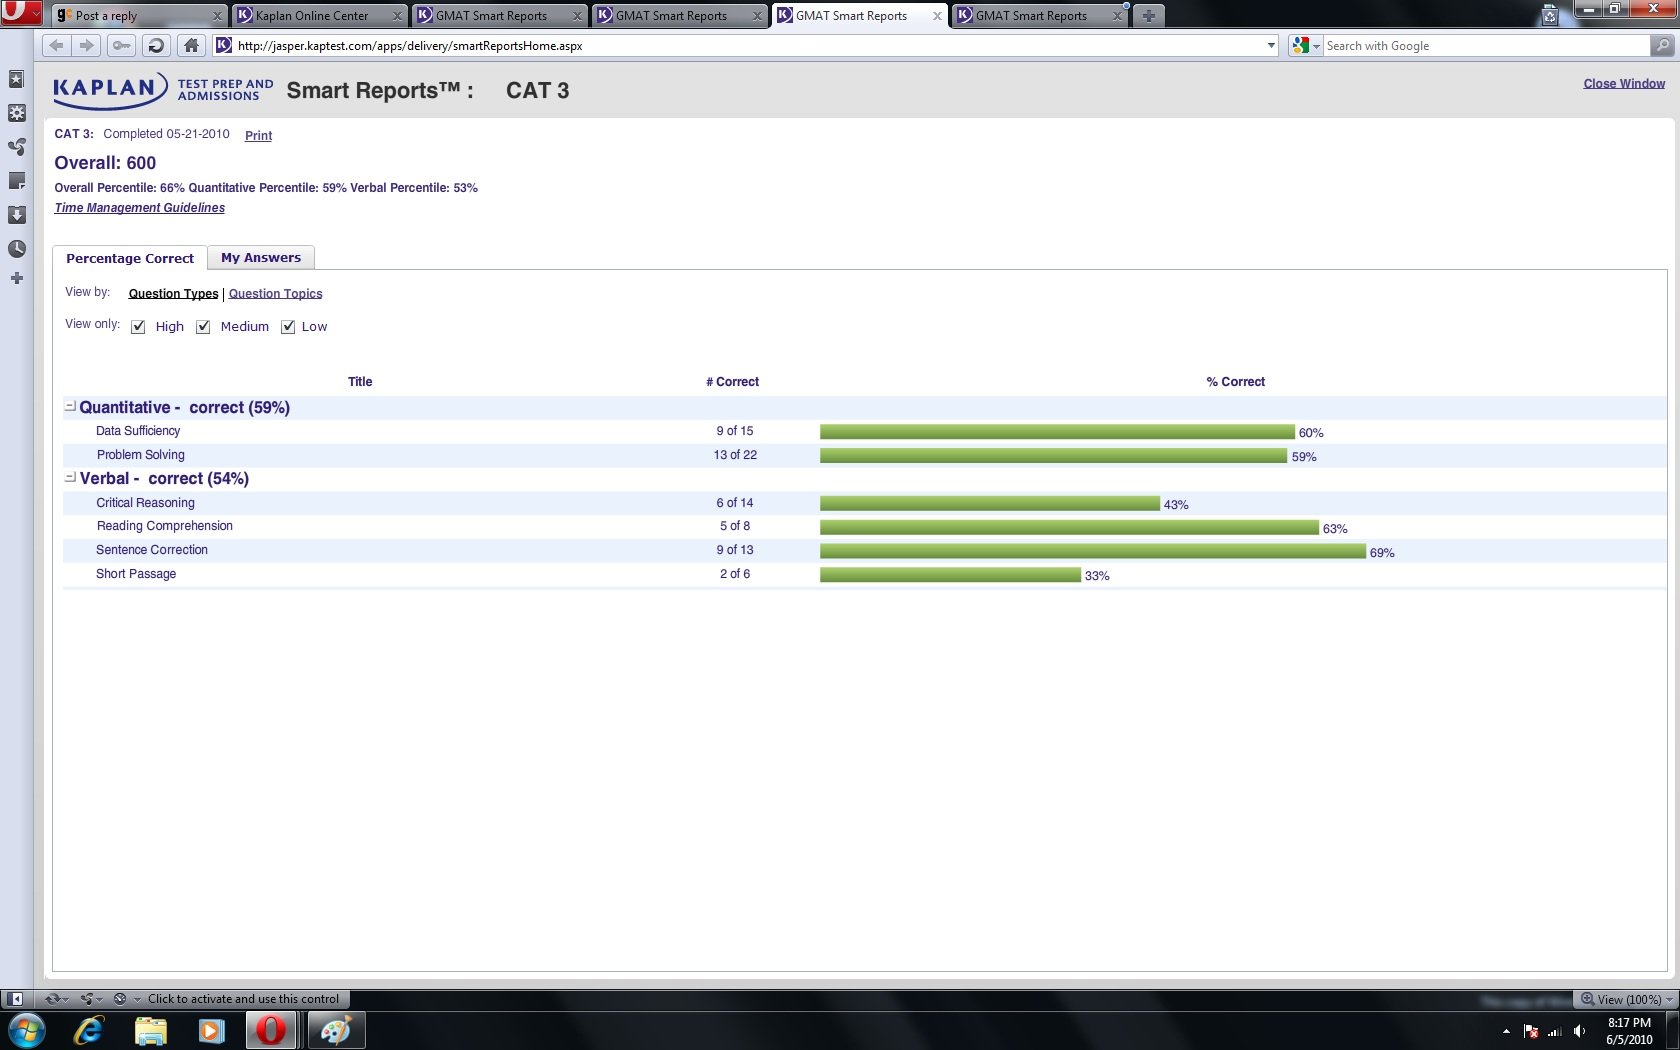Open the Bookmarks panel in Opera sidebar
Image resolution: width=1680 pixels, height=1050 pixels.
coord(17,79)
